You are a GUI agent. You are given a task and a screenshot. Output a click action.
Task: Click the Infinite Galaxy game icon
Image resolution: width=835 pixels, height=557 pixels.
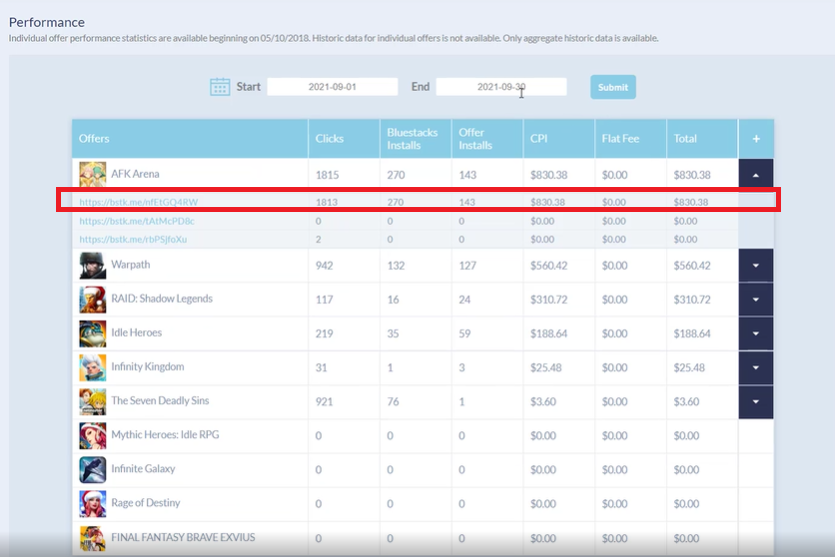(93, 470)
